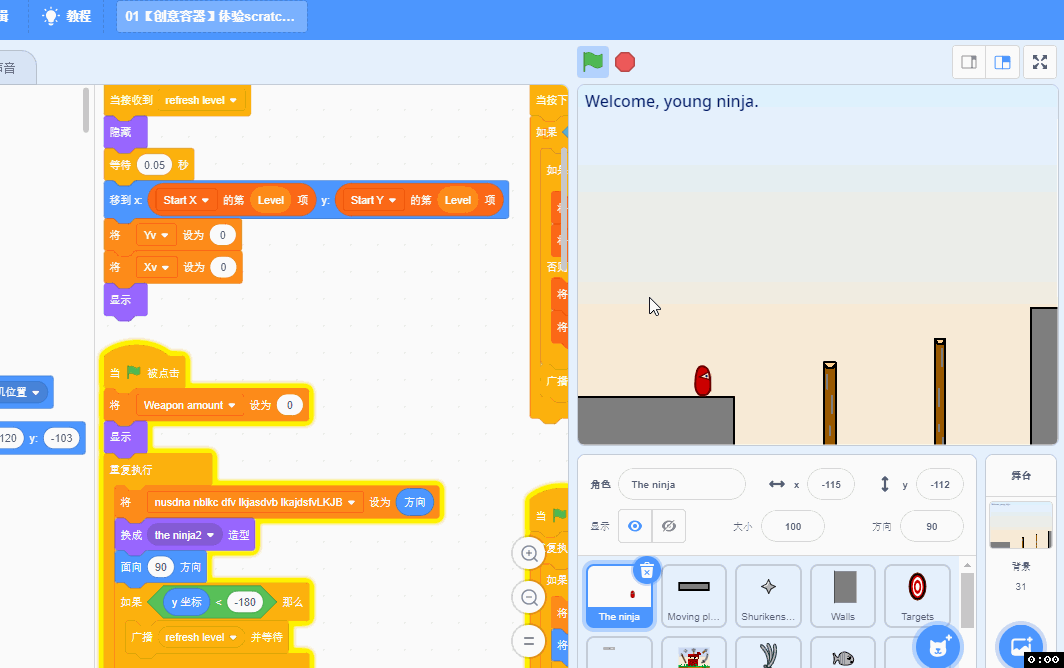Click the direction reporter block
The image size is (1064, 668).
[x=415, y=502]
